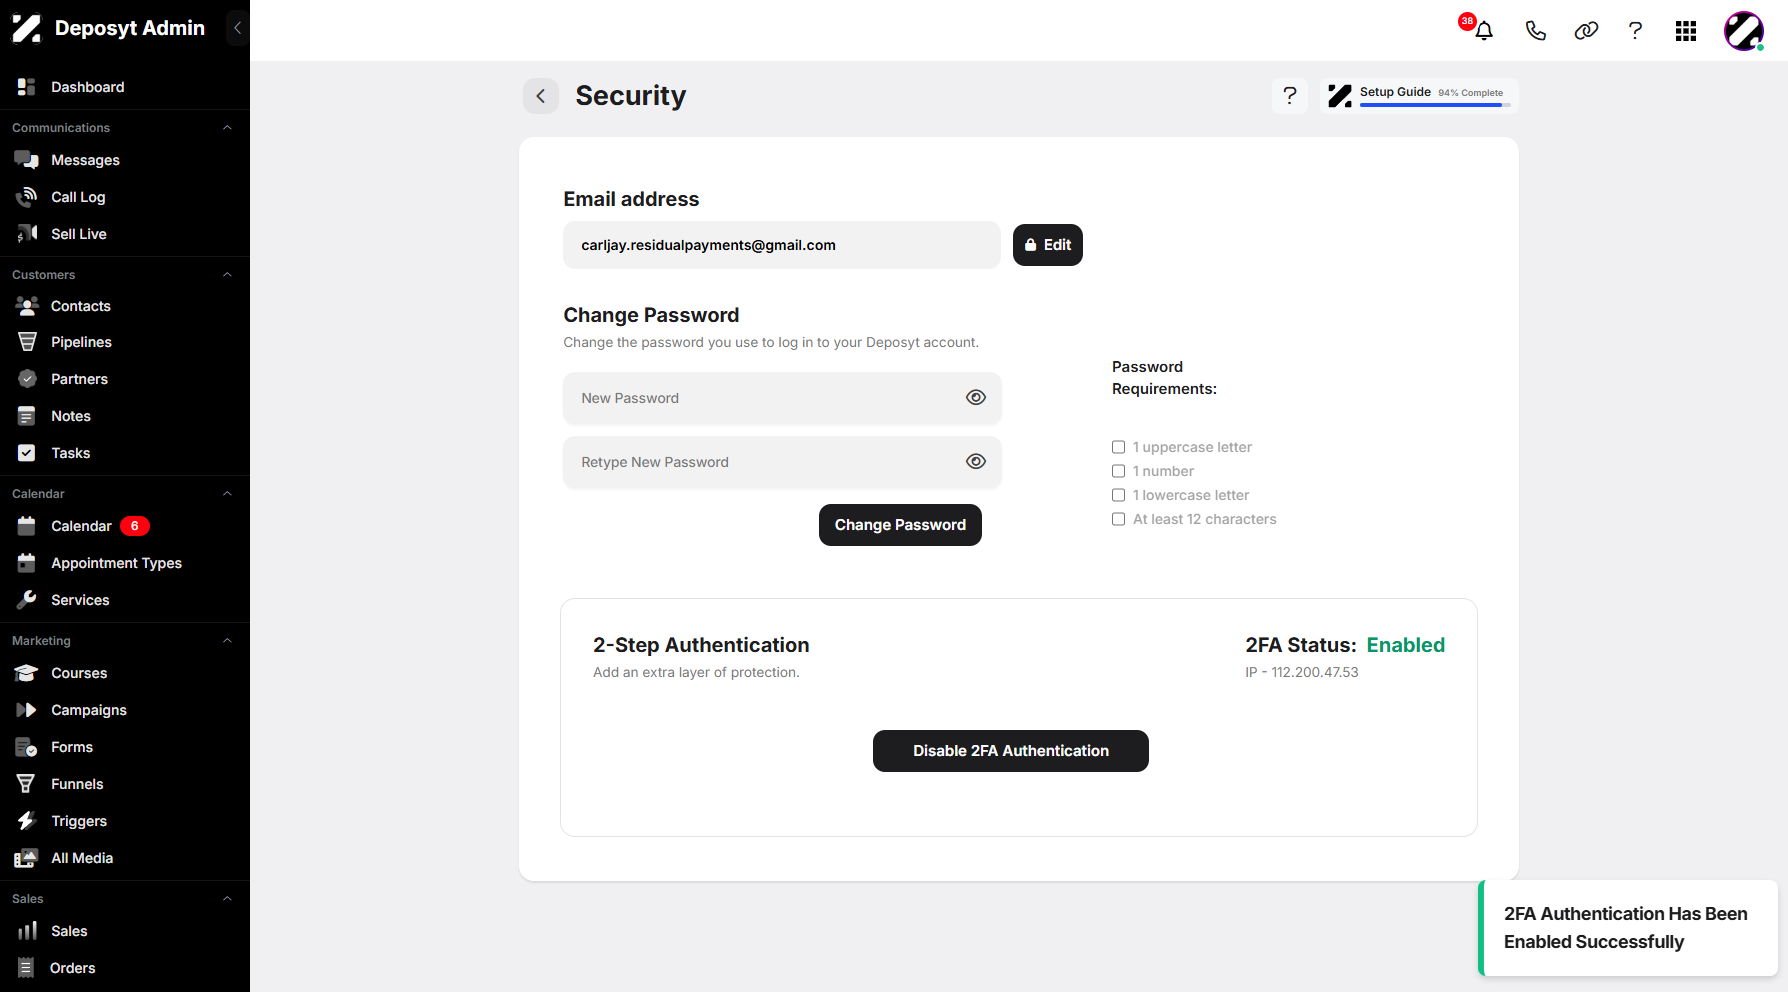Click the header question mark help icon

[1635, 30]
